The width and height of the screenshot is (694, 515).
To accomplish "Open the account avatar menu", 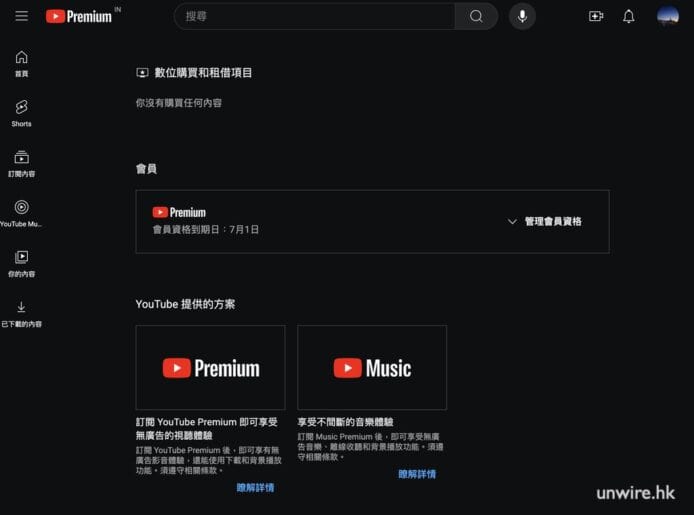I will (x=667, y=16).
